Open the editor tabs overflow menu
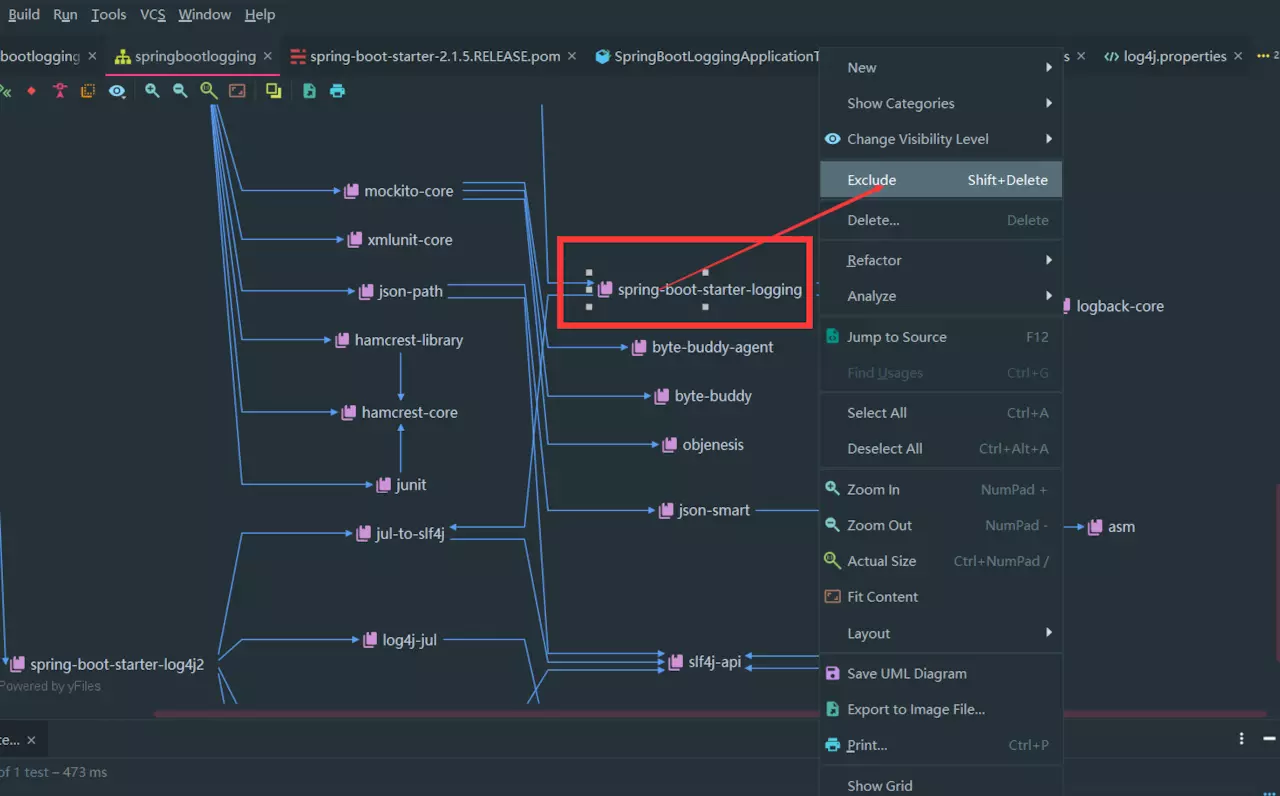The width and height of the screenshot is (1280, 796). [x=1265, y=57]
